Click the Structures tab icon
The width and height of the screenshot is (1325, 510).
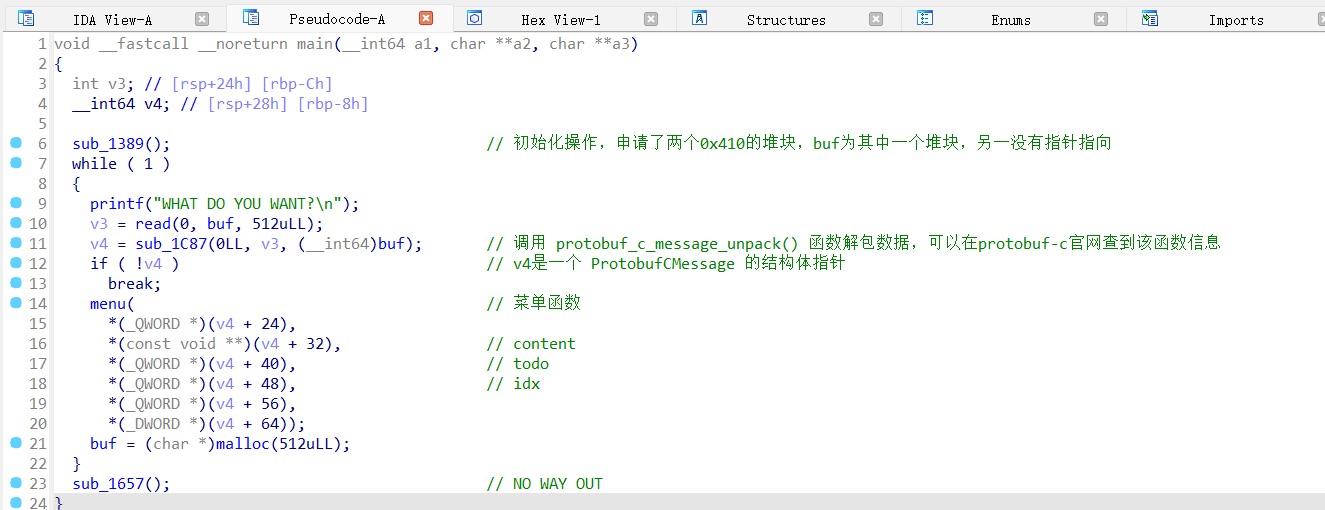coord(700,18)
